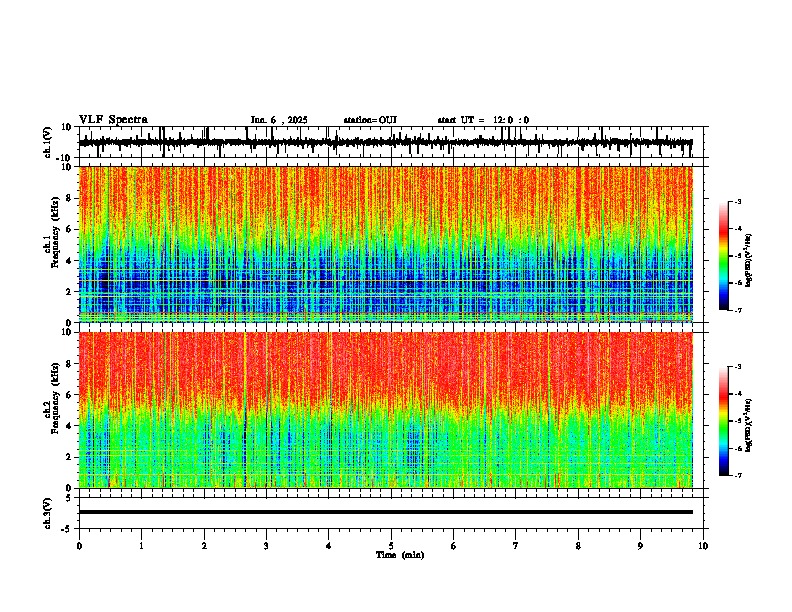Click the ch.1 color bar log(PSD) label
Viewport: 792px width, 612px height.
[749, 261]
